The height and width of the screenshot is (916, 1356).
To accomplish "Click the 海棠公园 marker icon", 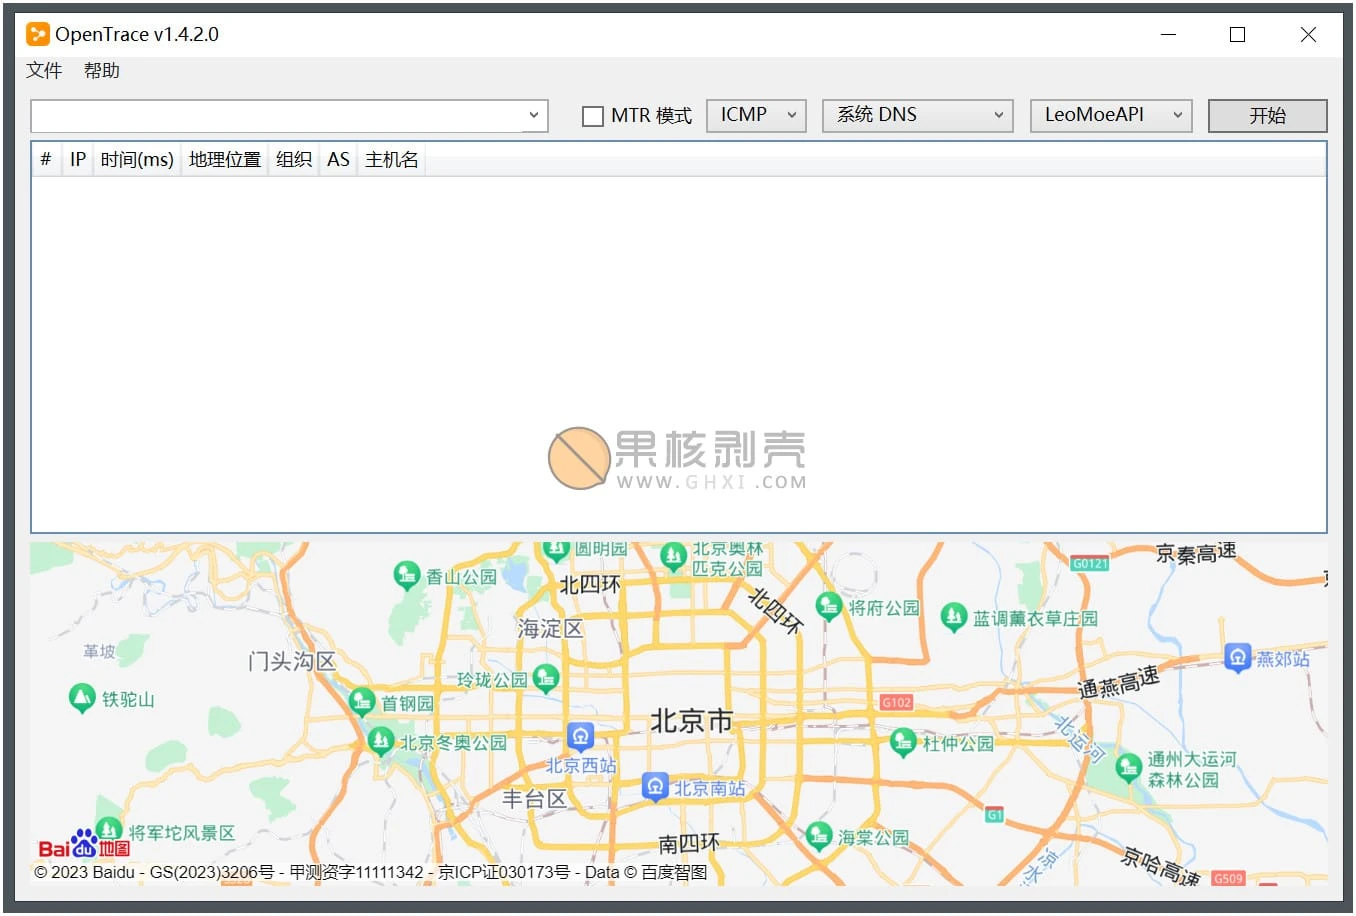I will coord(819,835).
